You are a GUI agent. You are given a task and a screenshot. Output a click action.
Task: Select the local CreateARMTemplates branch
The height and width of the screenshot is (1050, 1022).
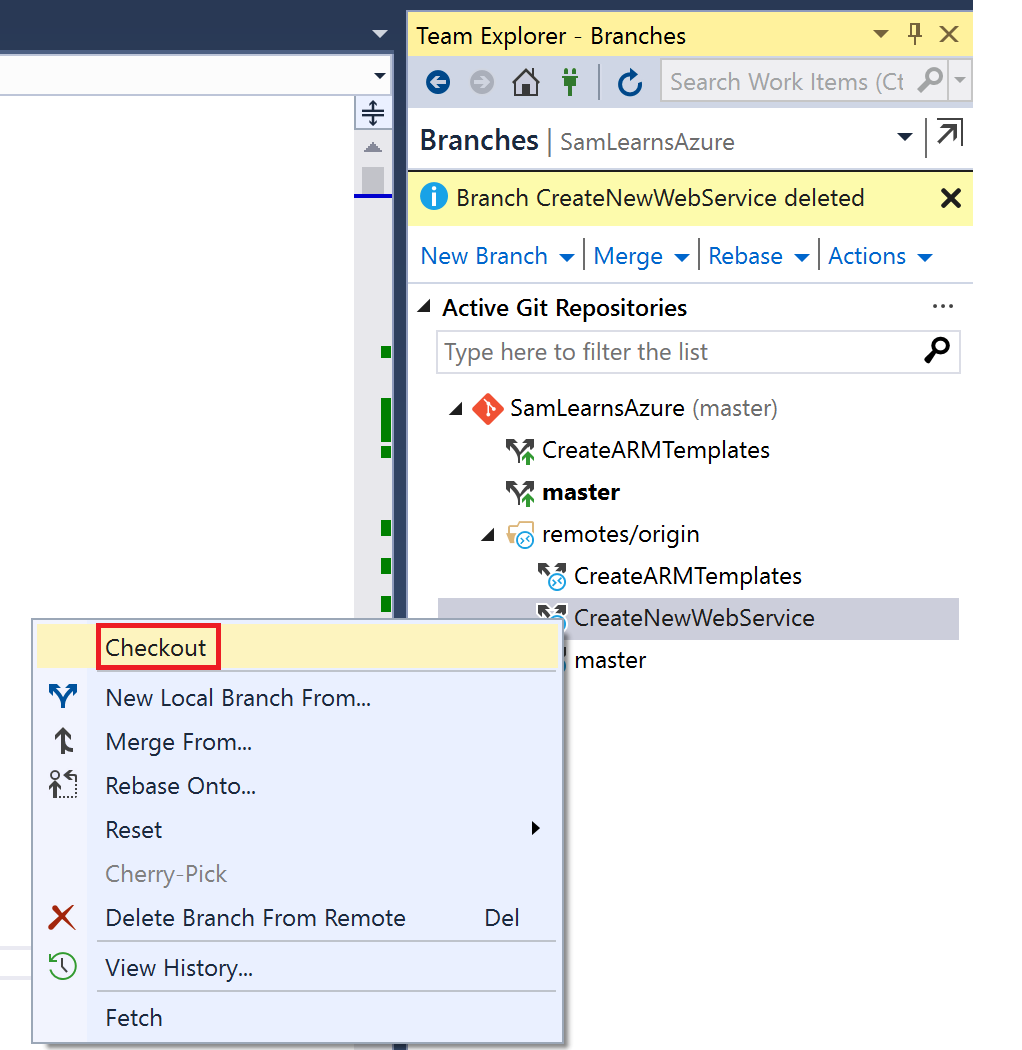pos(655,450)
